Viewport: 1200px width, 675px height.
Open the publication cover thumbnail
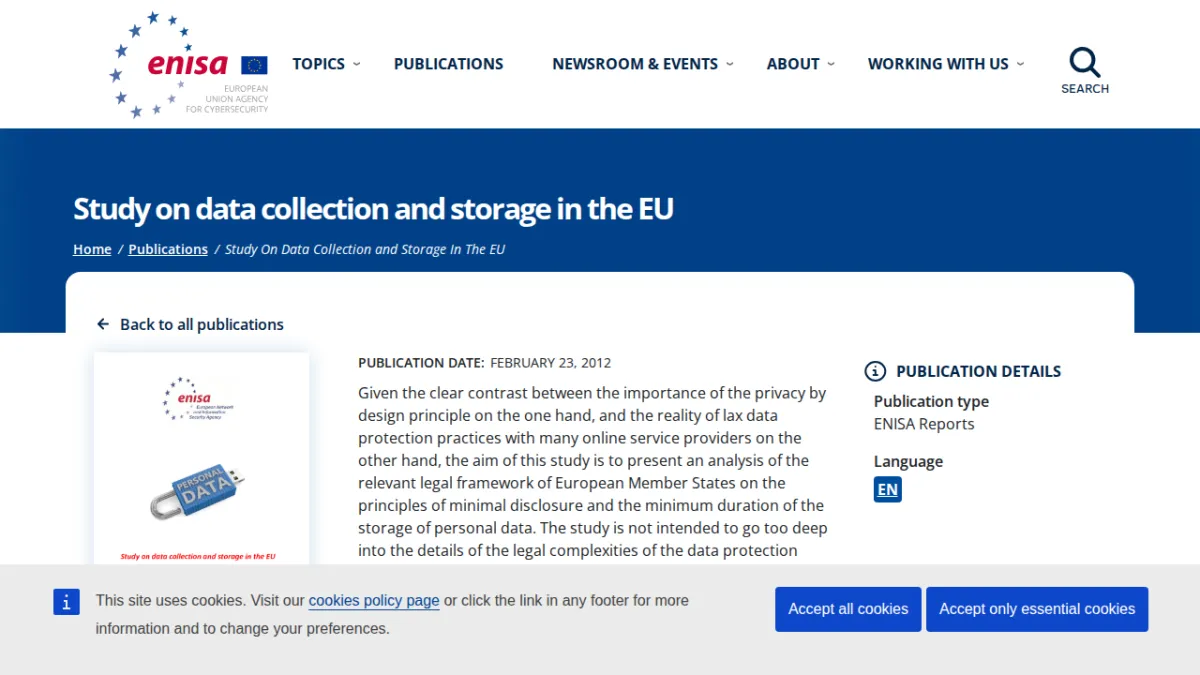(x=201, y=458)
